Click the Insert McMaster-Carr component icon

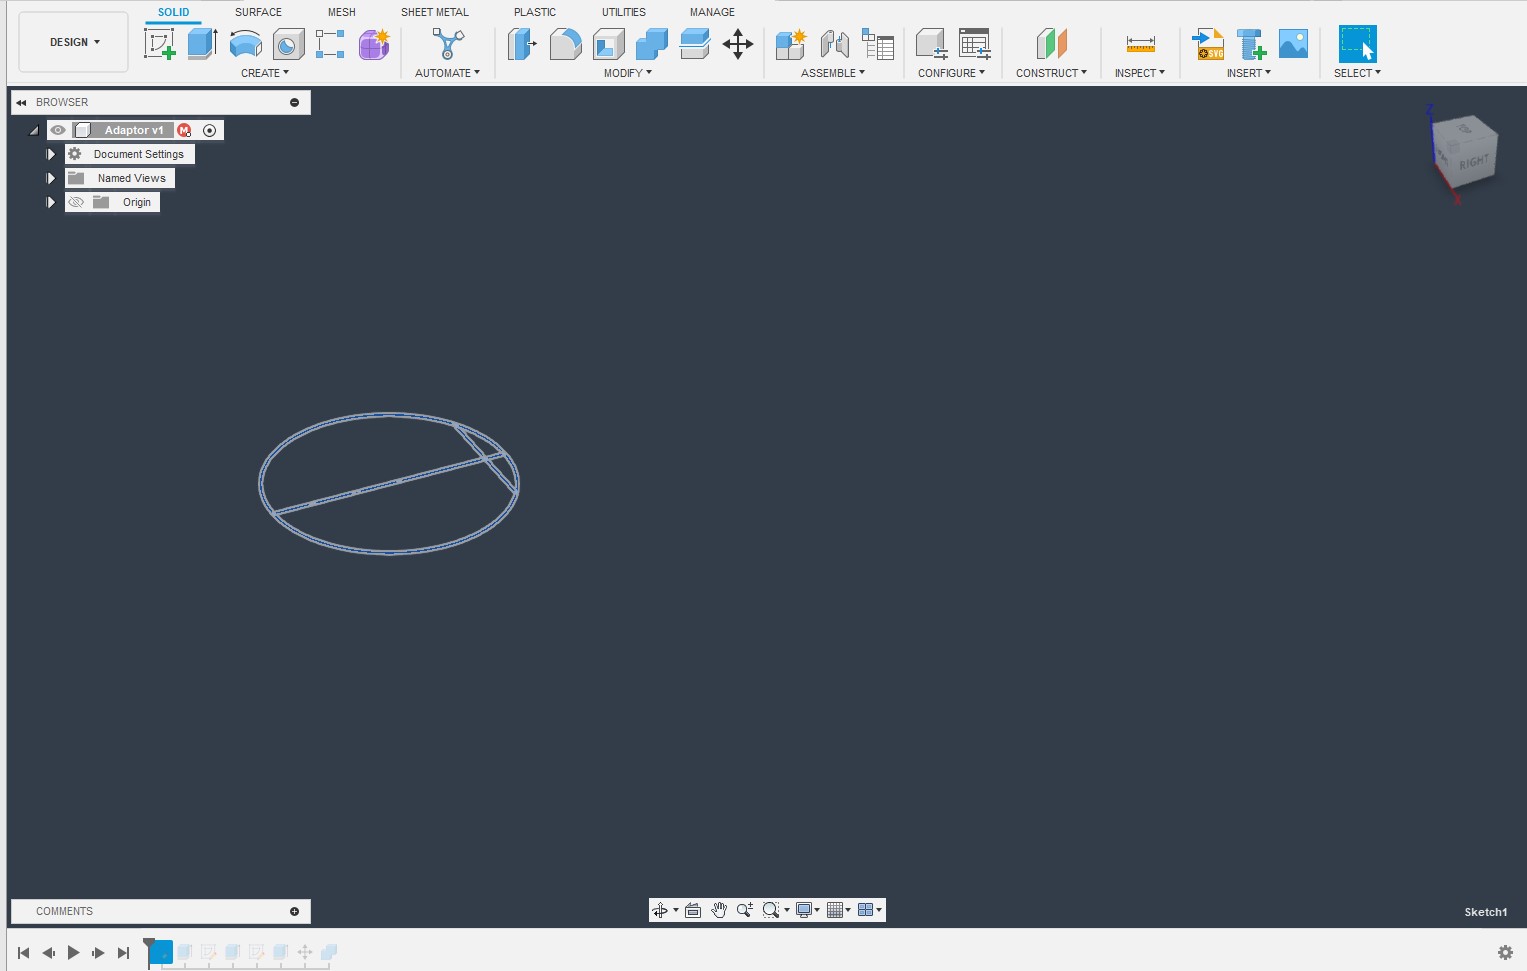click(x=1251, y=44)
